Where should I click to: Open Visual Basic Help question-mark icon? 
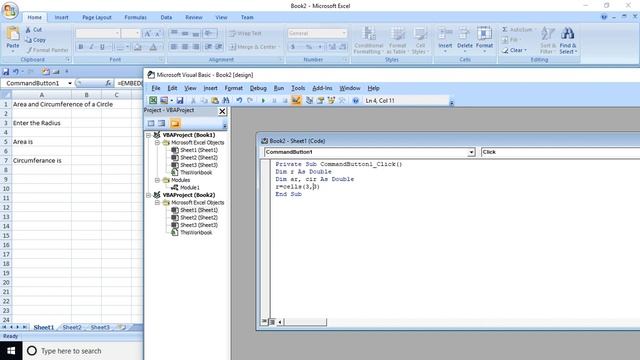(356, 100)
